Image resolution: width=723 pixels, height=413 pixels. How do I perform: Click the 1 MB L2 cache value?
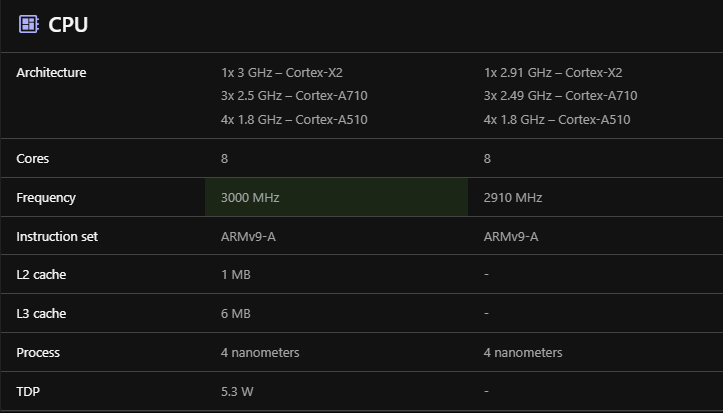[236, 275]
